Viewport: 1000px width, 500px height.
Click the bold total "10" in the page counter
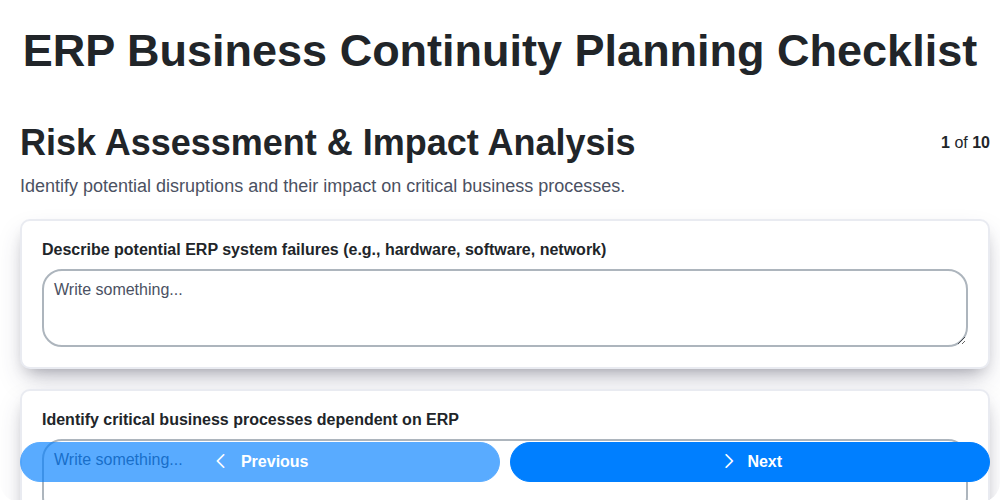pyautogui.click(x=981, y=142)
